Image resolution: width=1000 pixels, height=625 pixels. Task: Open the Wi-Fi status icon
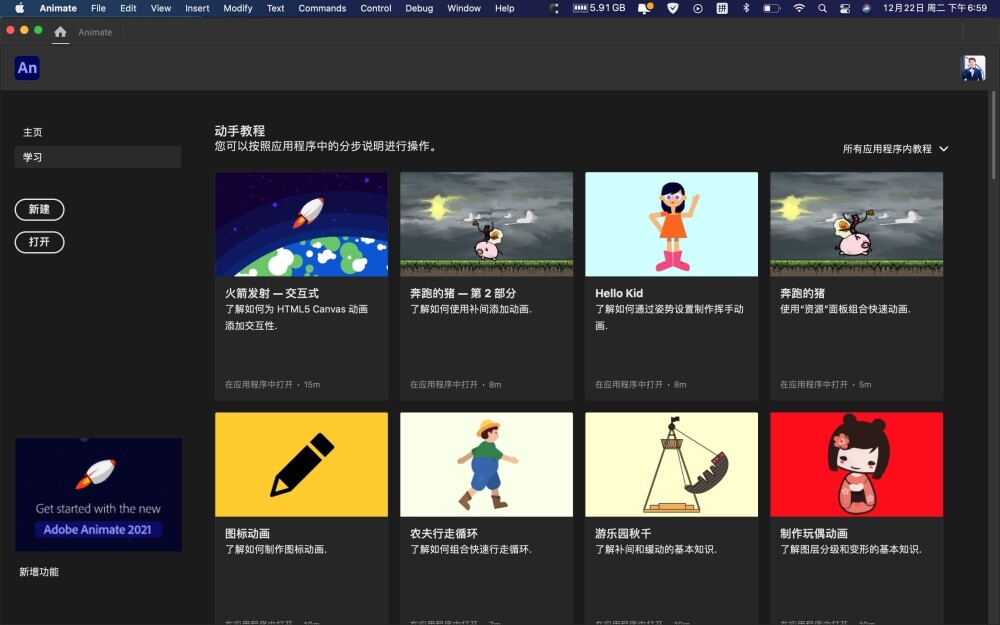tap(799, 8)
